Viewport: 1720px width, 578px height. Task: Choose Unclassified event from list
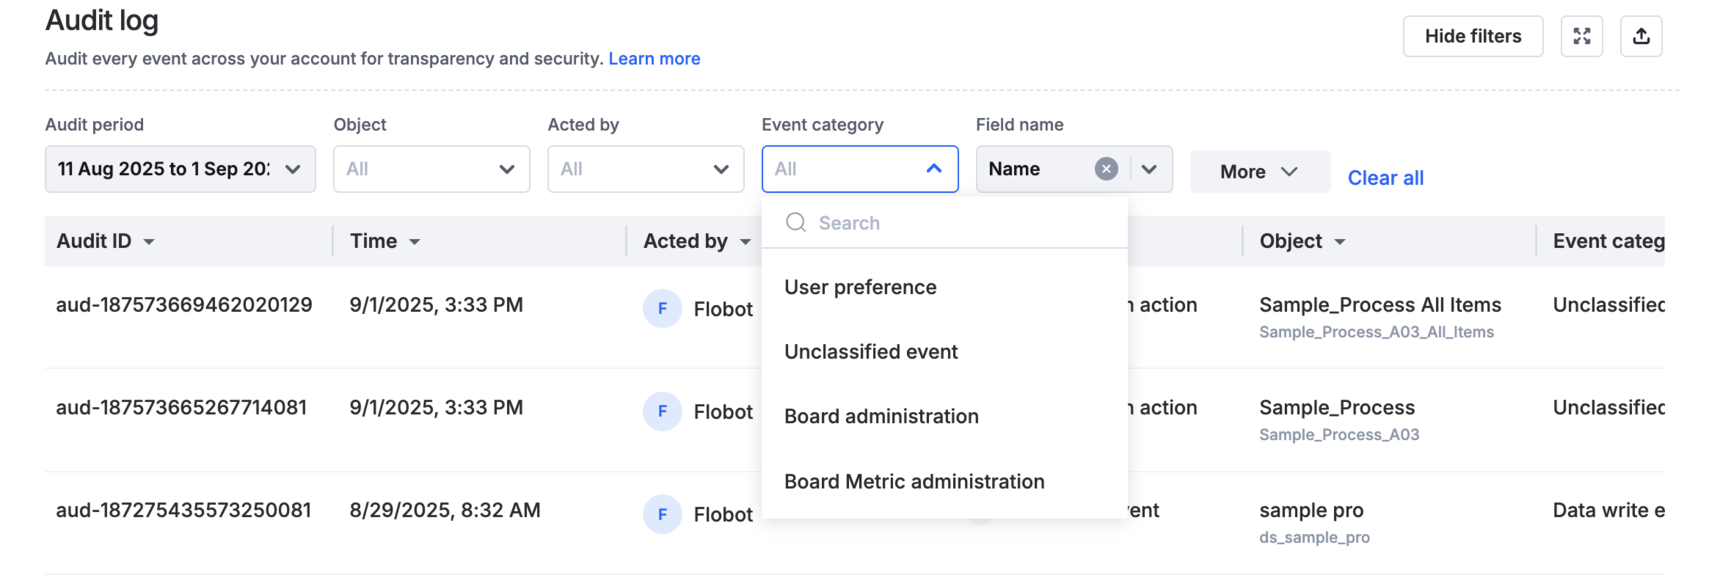[870, 352]
